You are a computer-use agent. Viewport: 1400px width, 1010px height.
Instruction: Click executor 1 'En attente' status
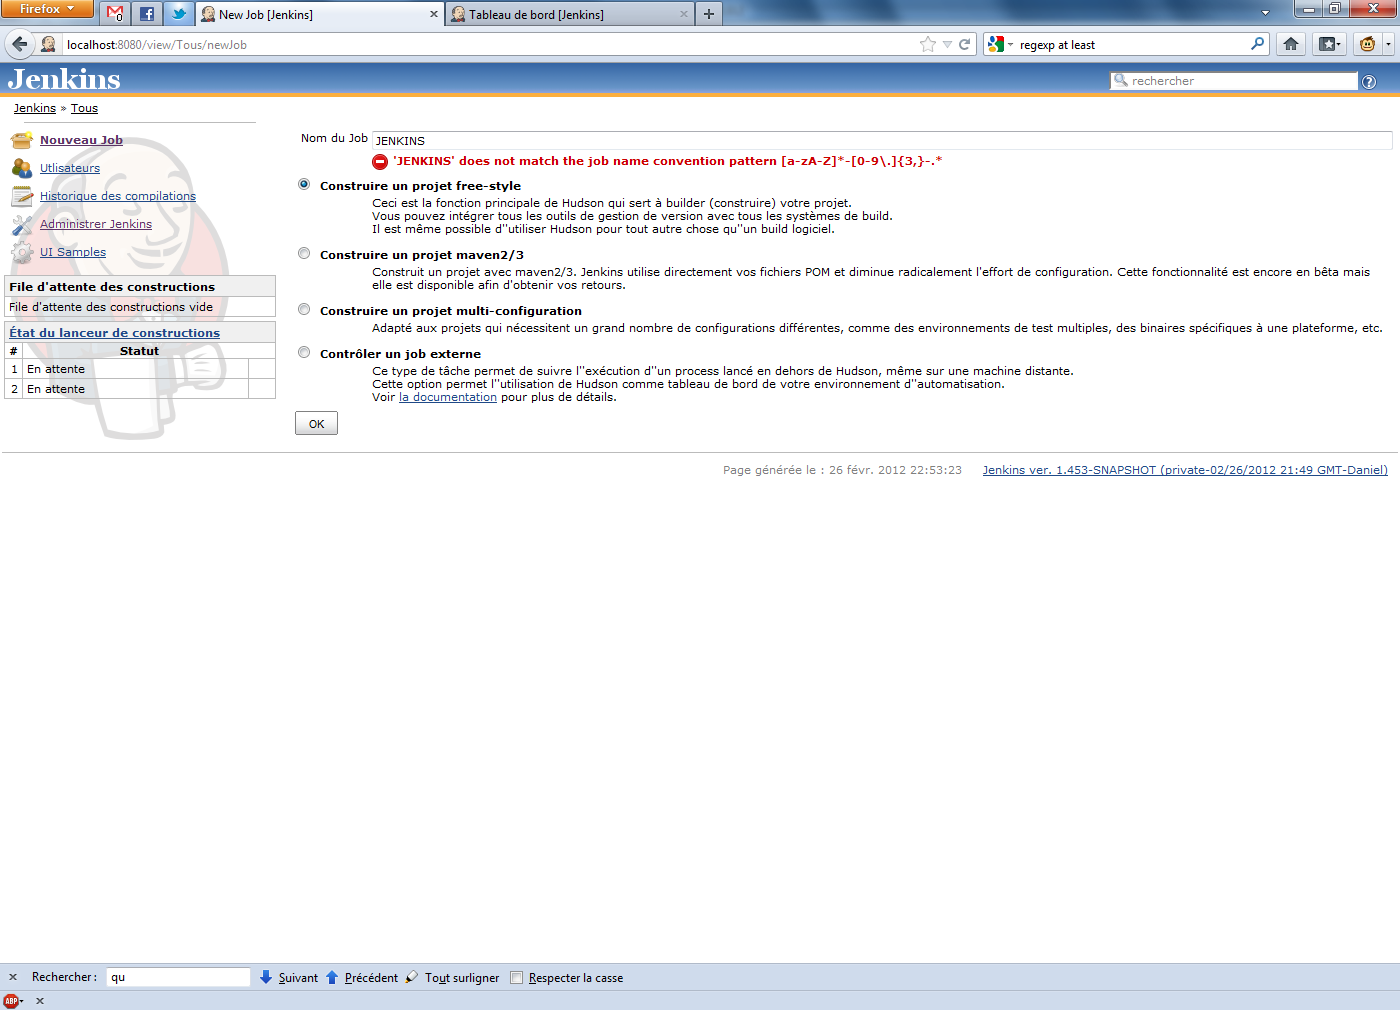click(x=56, y=369)
